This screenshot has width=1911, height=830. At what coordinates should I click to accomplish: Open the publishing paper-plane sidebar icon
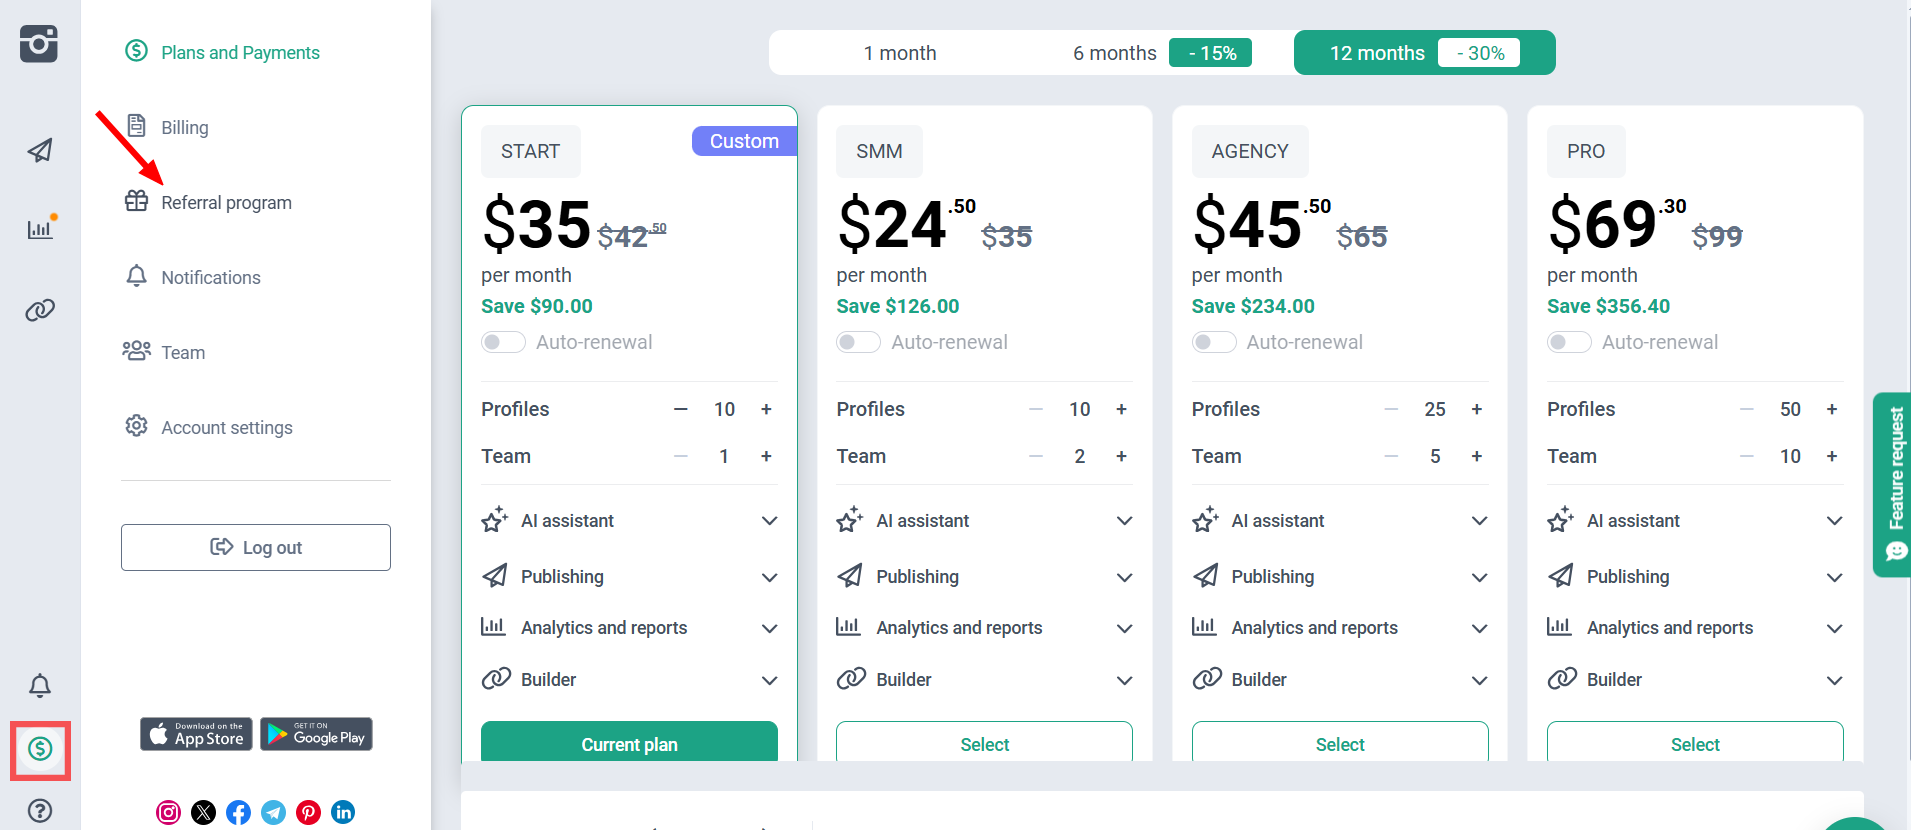tap(40, 151)
